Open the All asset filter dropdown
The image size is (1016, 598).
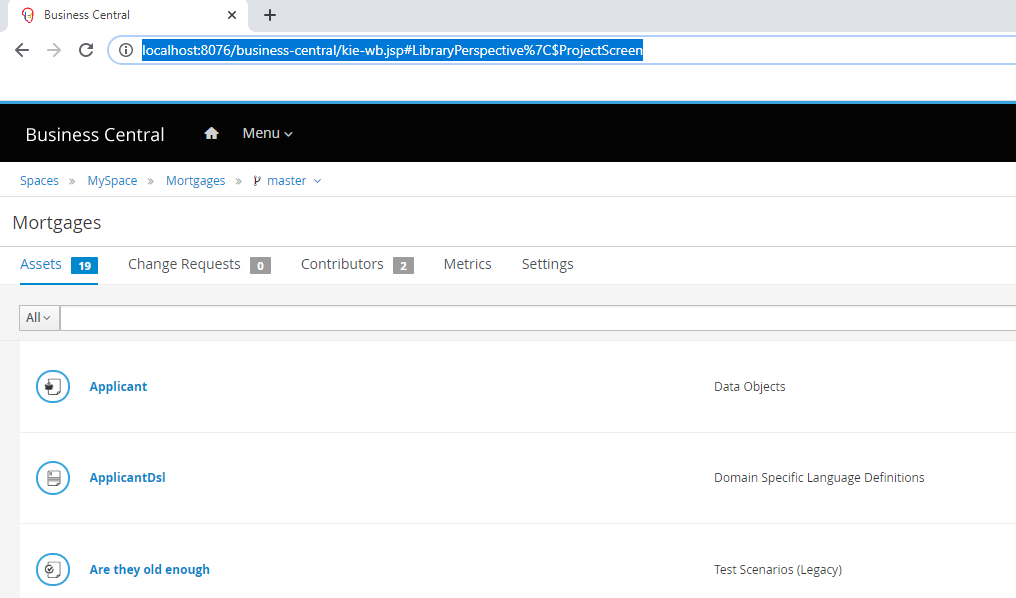coord(39,317)
